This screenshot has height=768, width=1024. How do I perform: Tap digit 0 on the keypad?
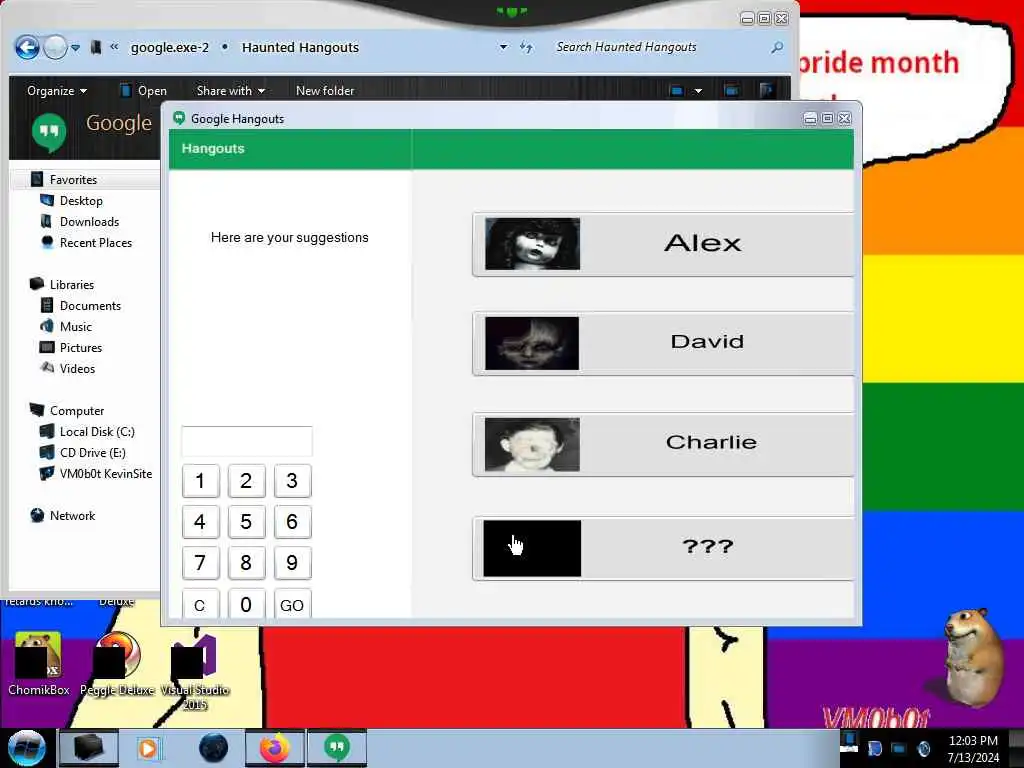coord(246,603)
